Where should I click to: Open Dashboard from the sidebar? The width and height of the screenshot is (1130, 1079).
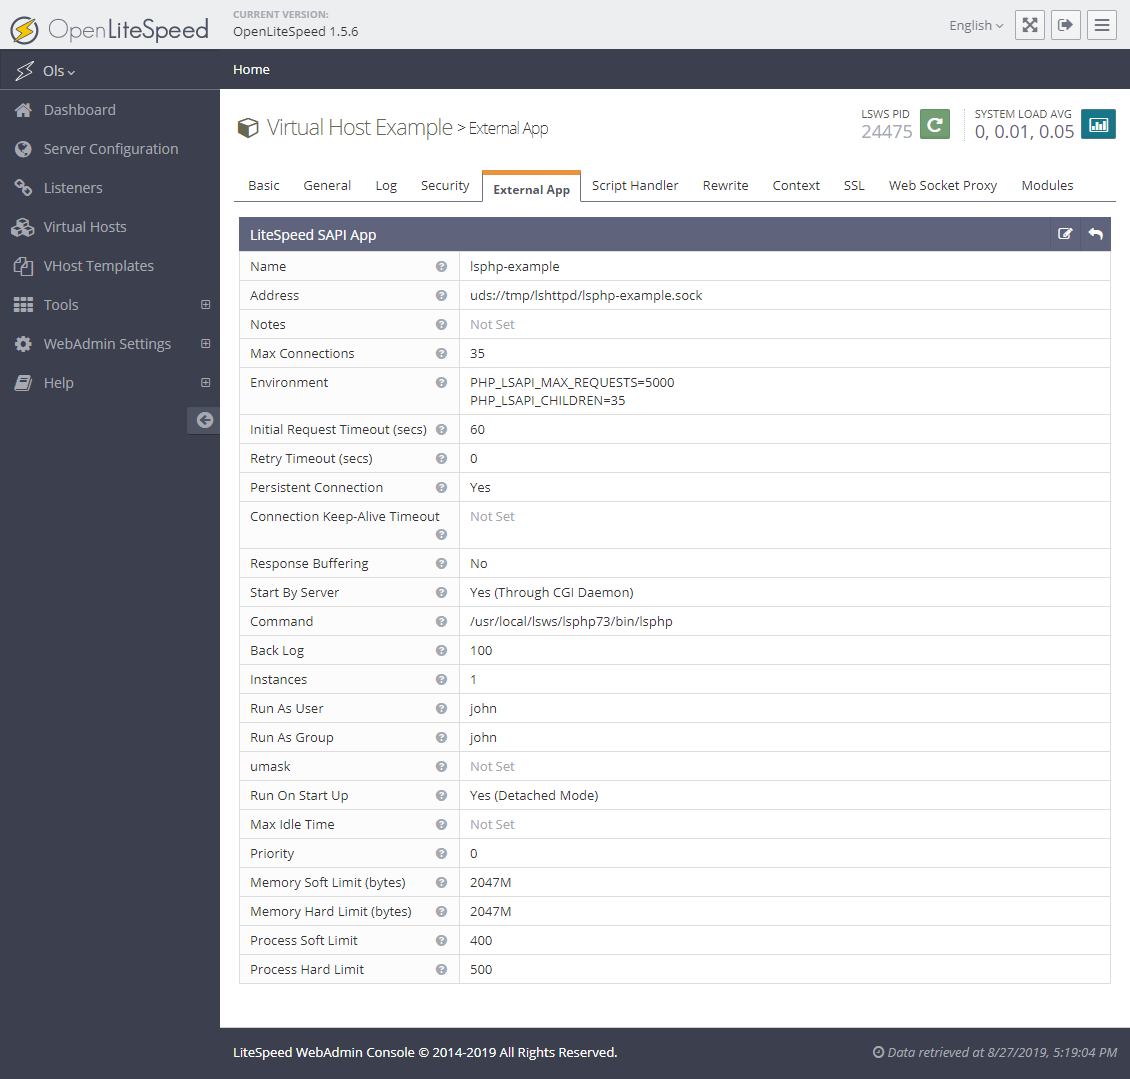pos(79,110)
